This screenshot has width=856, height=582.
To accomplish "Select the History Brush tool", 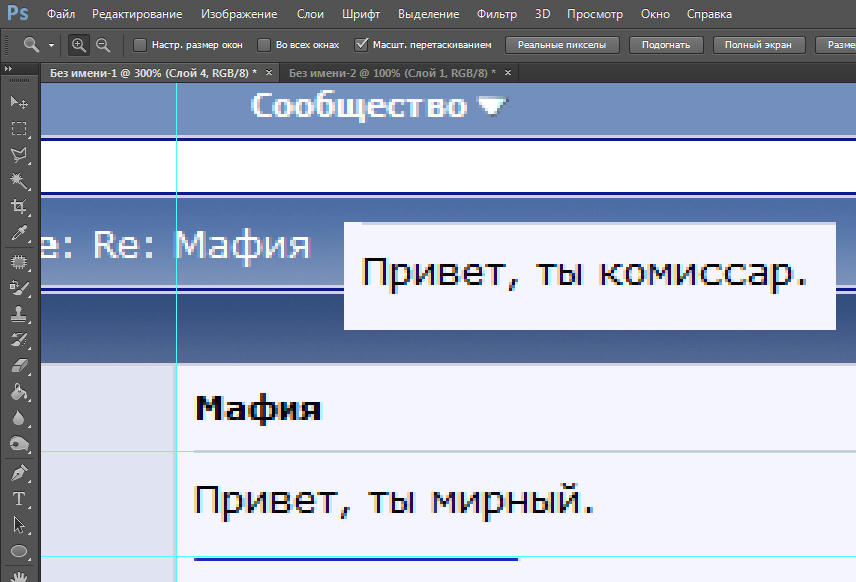I will point(19,340).
